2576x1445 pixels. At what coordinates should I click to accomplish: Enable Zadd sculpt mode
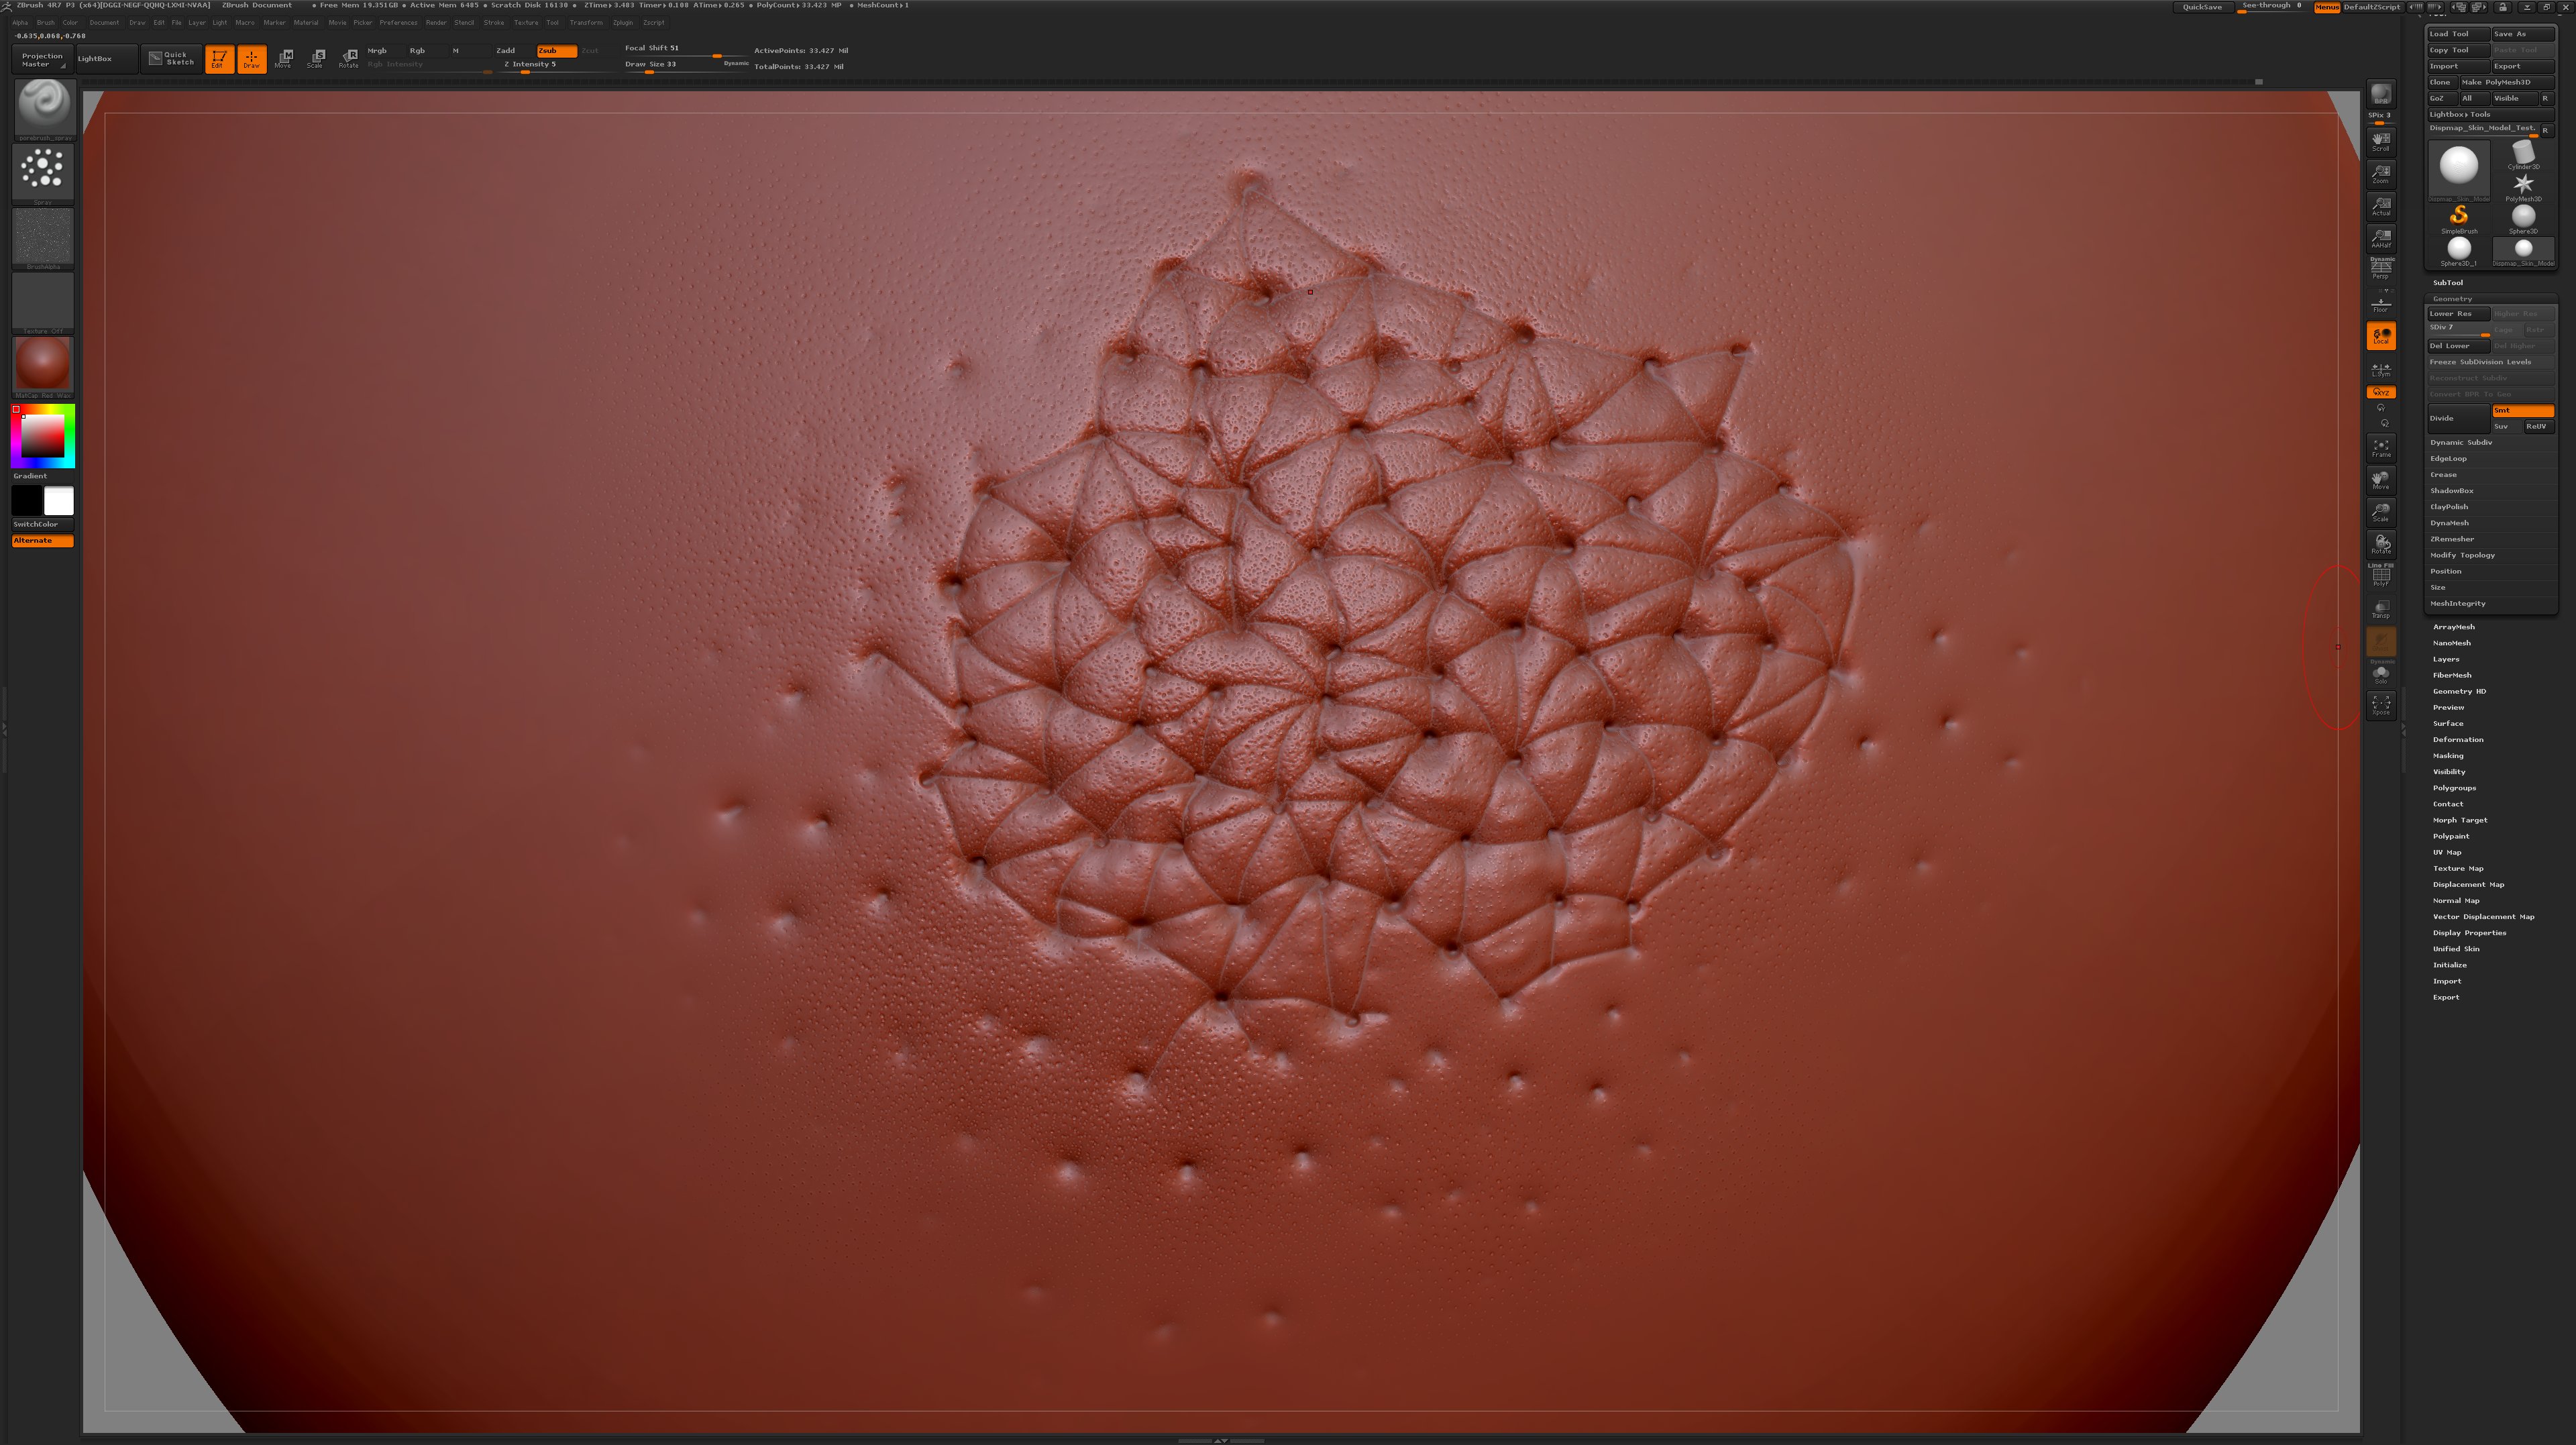[x=506, y=50]
